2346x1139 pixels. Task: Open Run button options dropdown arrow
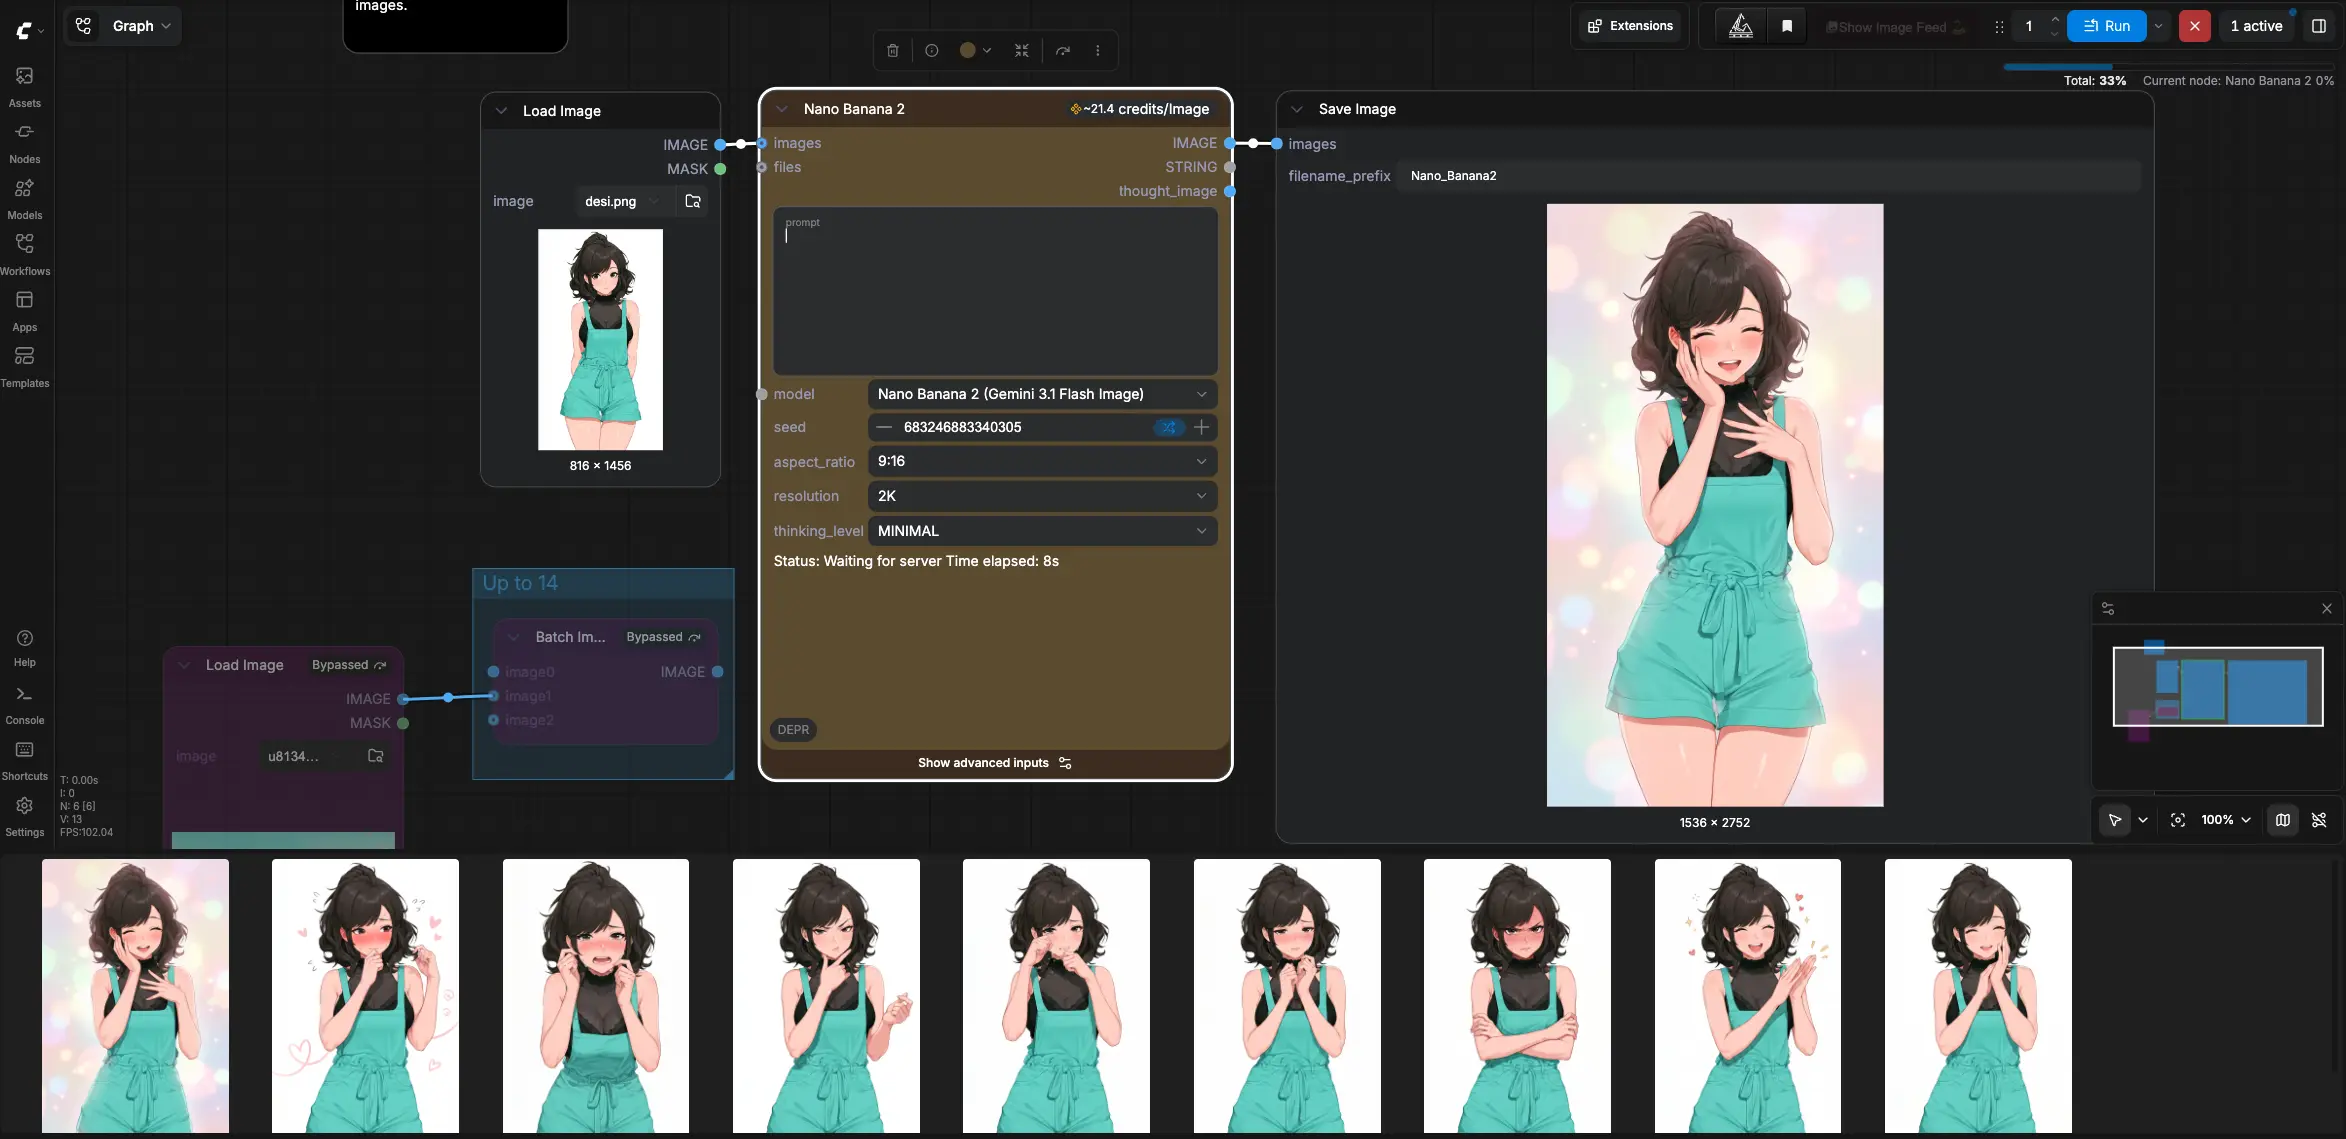coord(2159,26)
